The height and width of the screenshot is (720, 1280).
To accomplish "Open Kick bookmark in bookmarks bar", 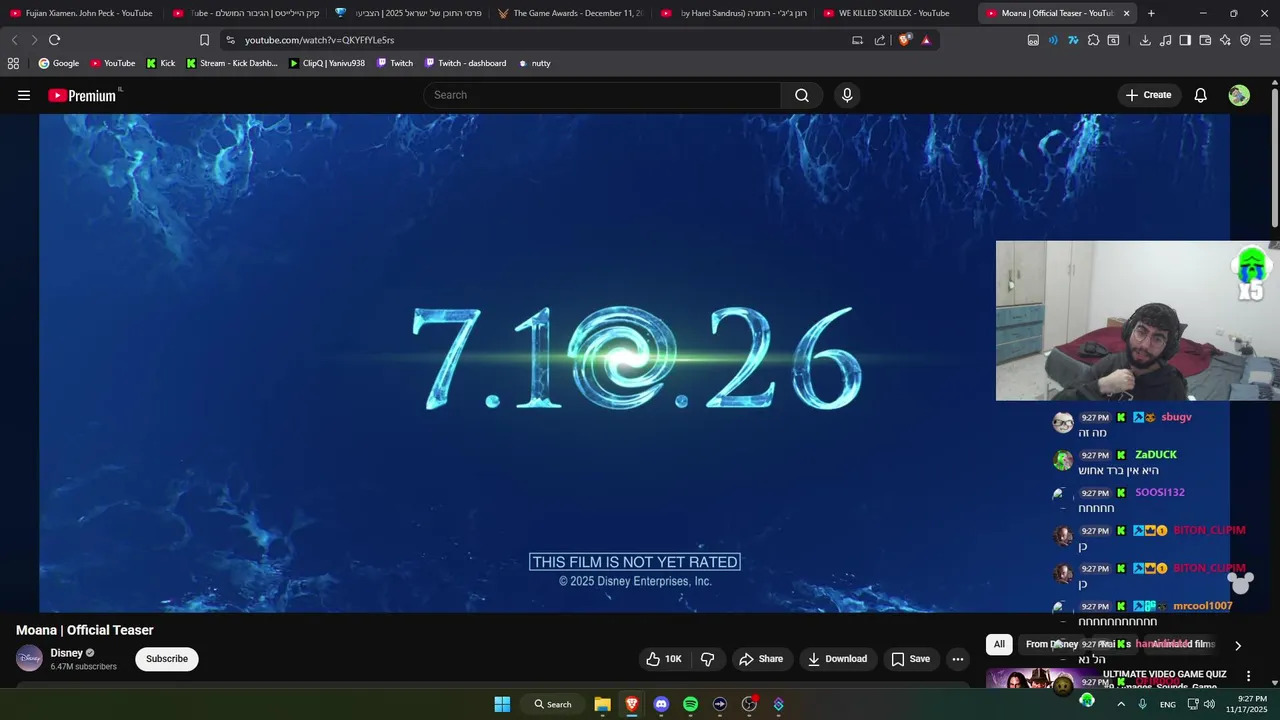I will 160,63.
